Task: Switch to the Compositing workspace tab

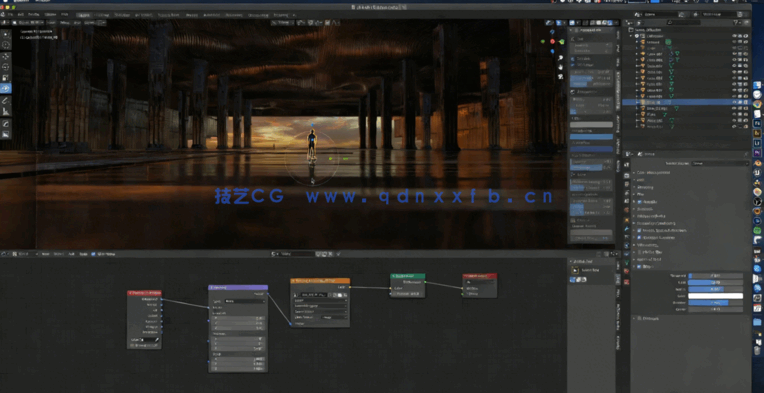Action: point(258,15)
